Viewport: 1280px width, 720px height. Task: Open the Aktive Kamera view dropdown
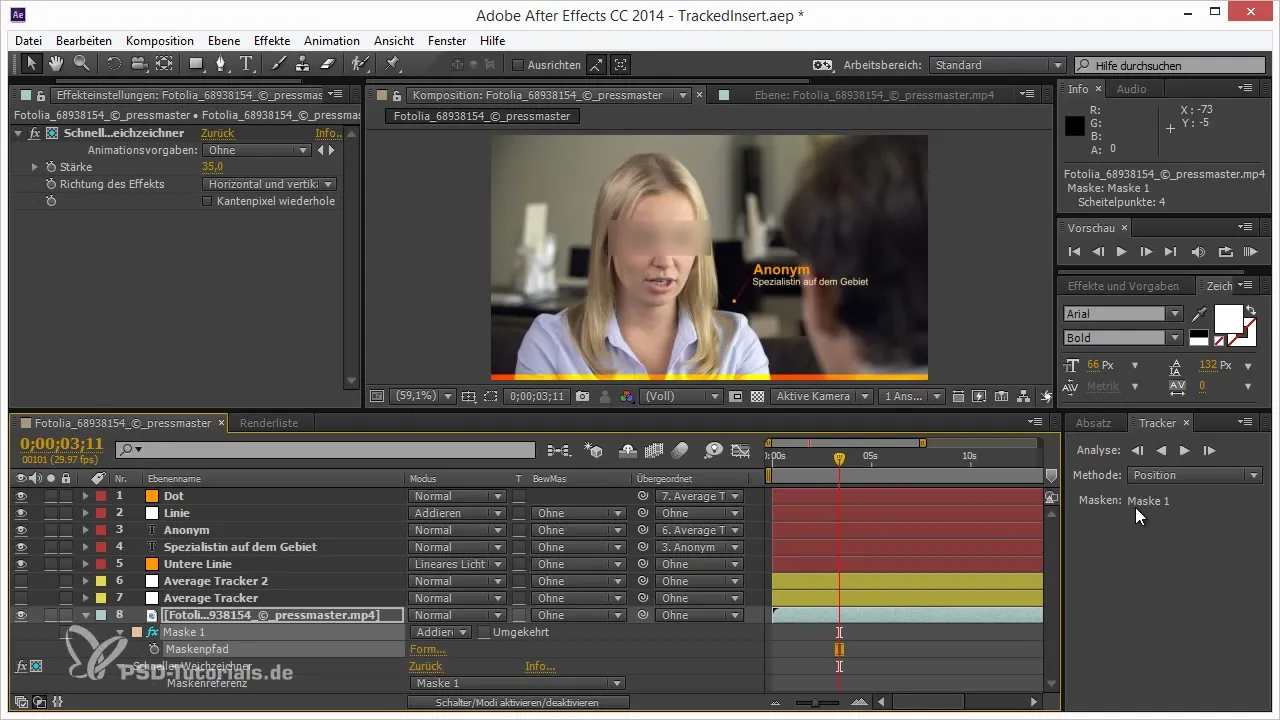pos(821,396)
